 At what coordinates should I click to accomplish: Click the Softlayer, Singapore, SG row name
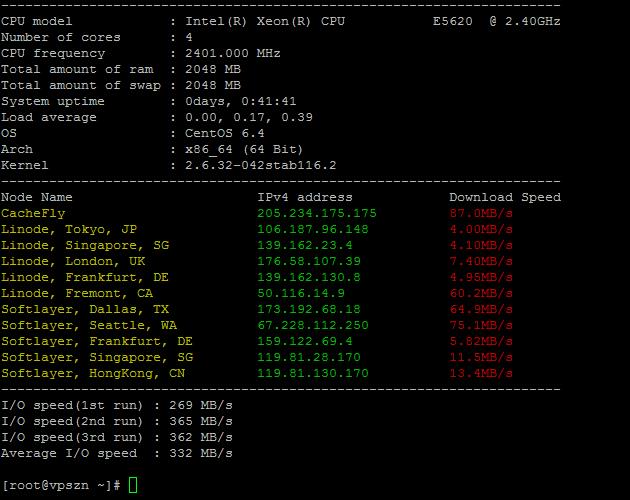coord(97,358)
